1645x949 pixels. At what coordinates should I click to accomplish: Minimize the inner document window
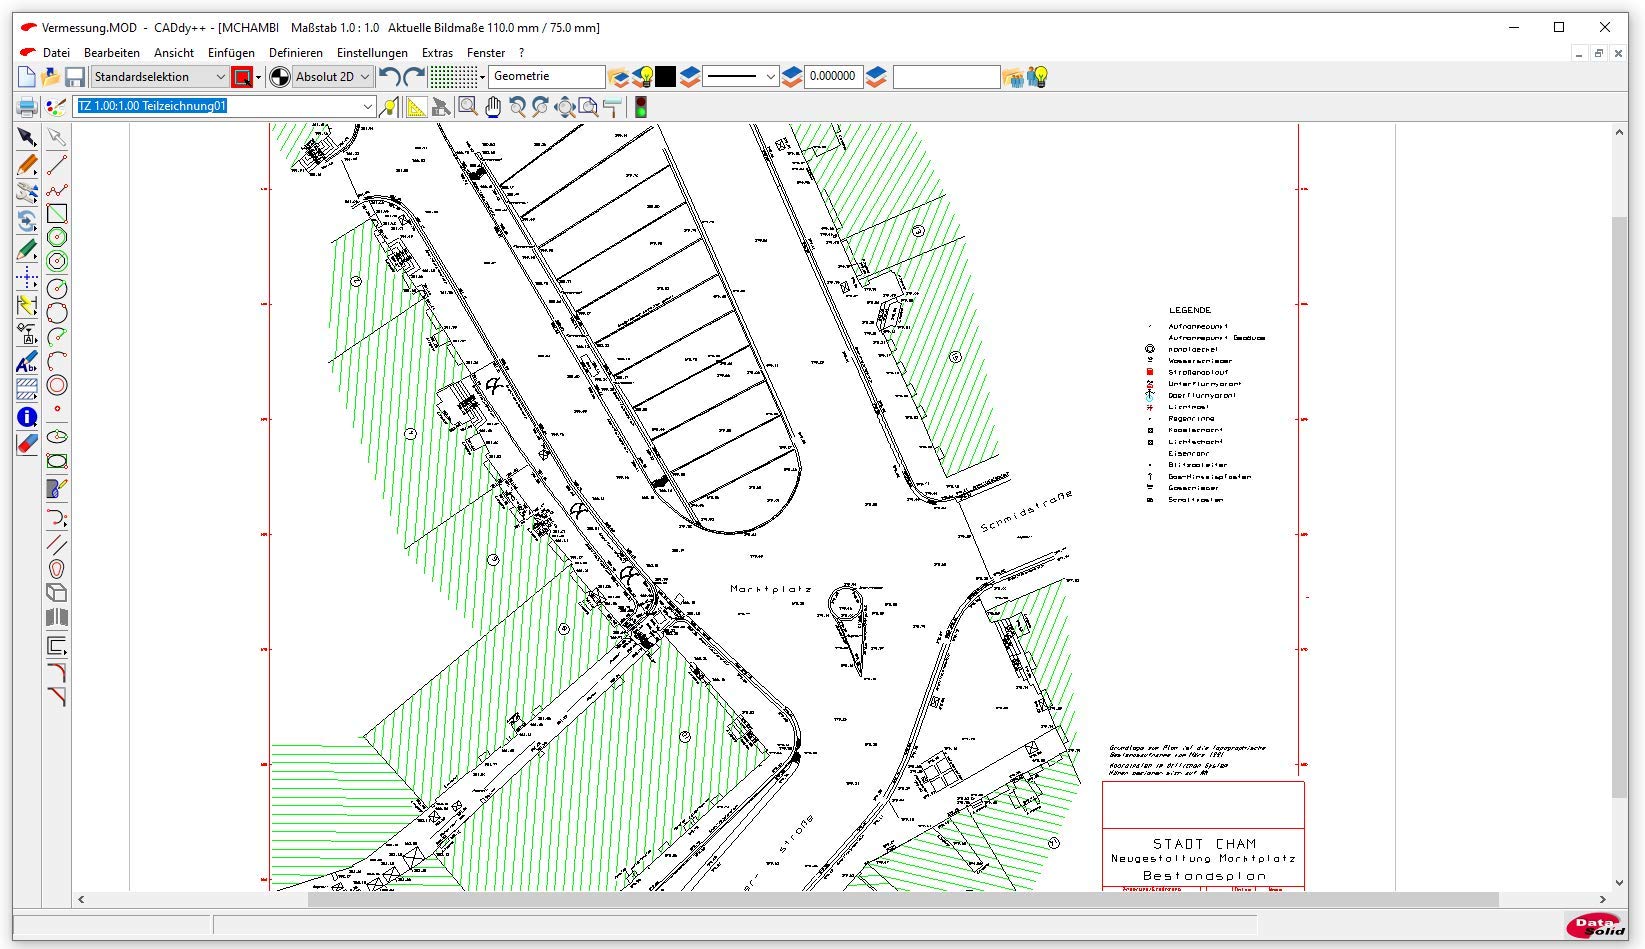click(x=1580, y=53)
